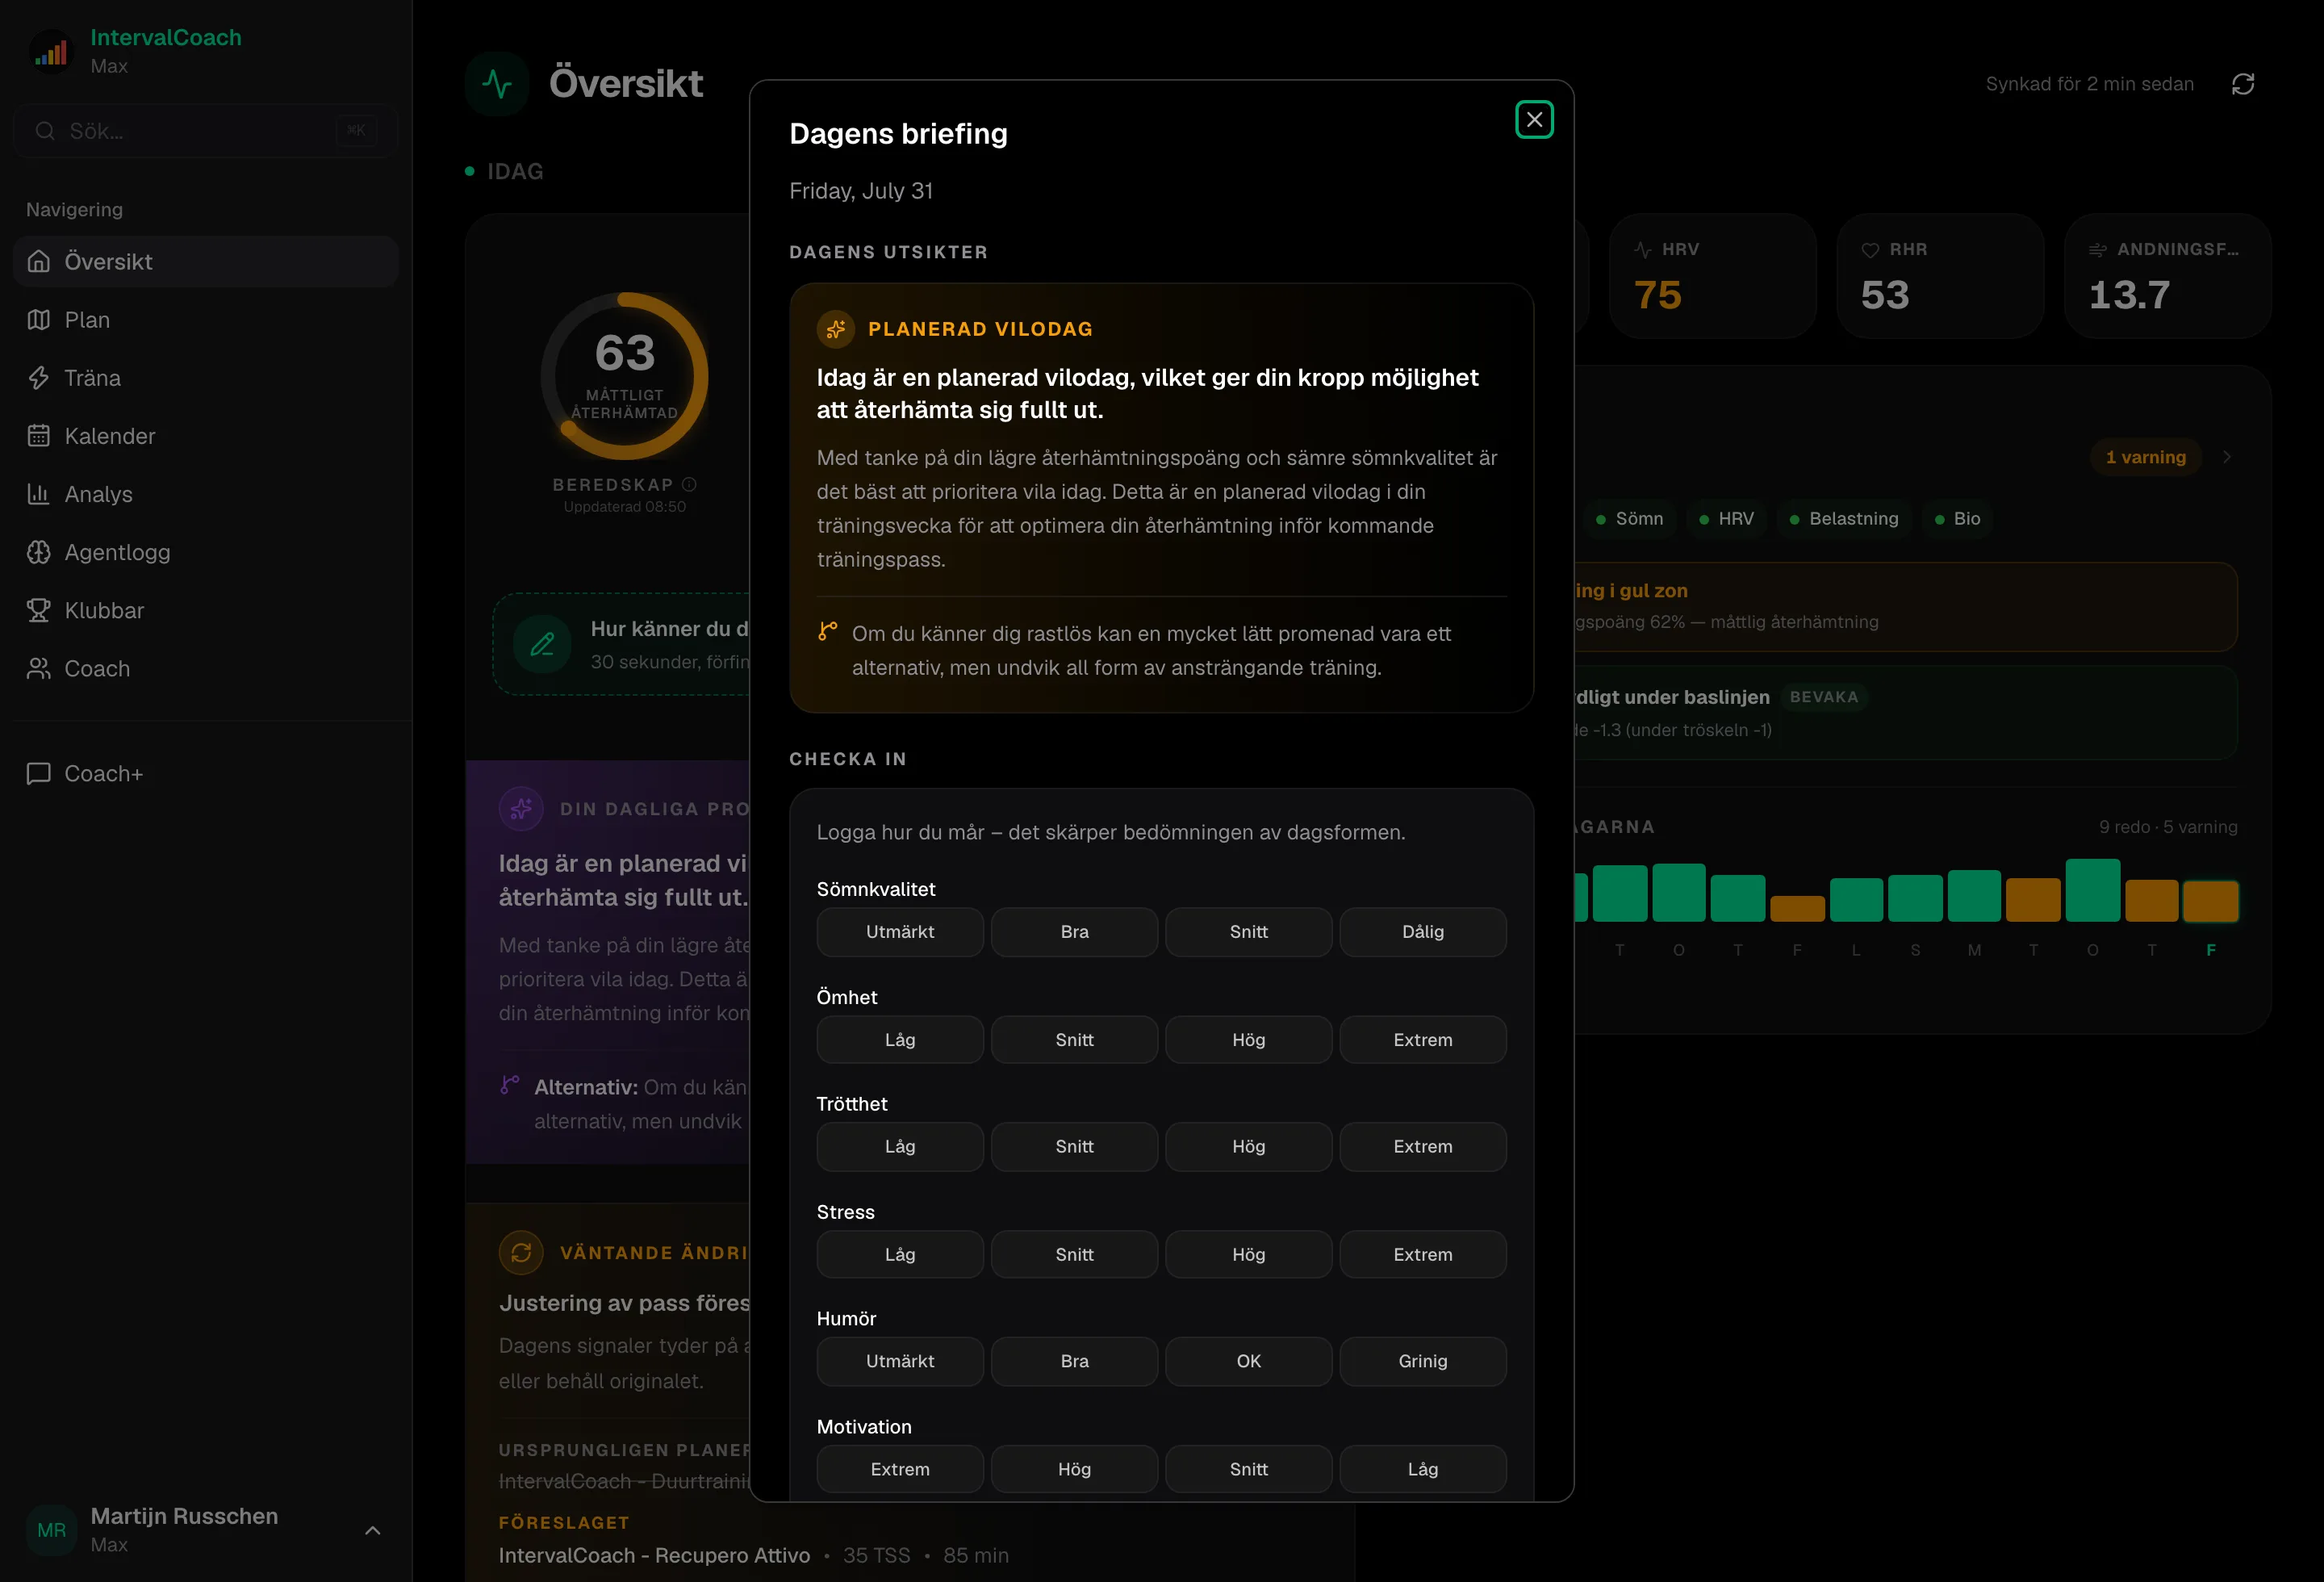Click the Coach+ chat bubble icon
This screenshot has width=2324, height=1582.
39,773
